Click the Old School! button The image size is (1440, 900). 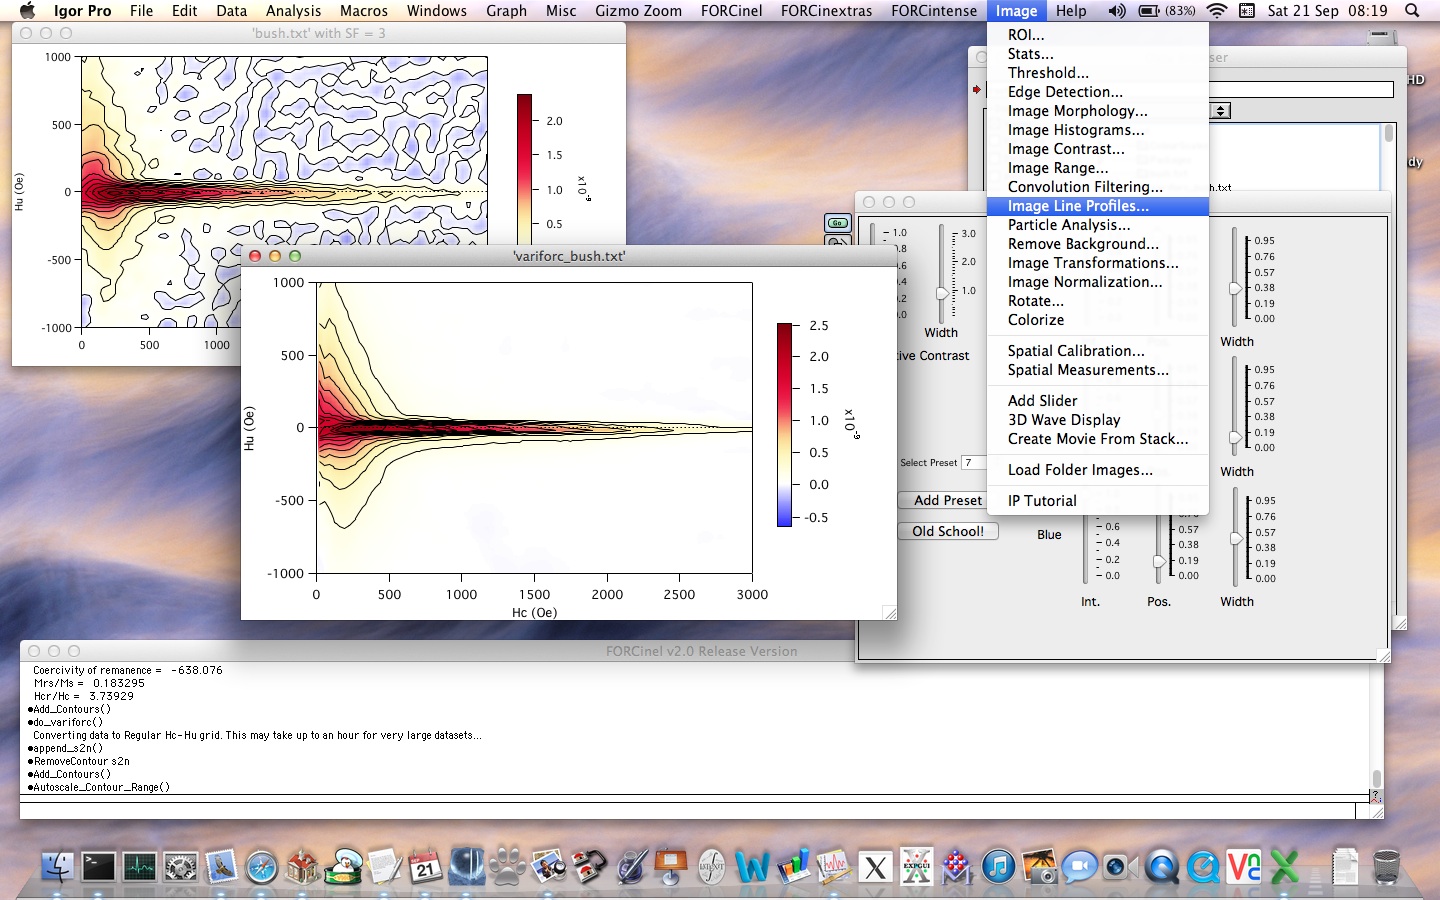947,531
